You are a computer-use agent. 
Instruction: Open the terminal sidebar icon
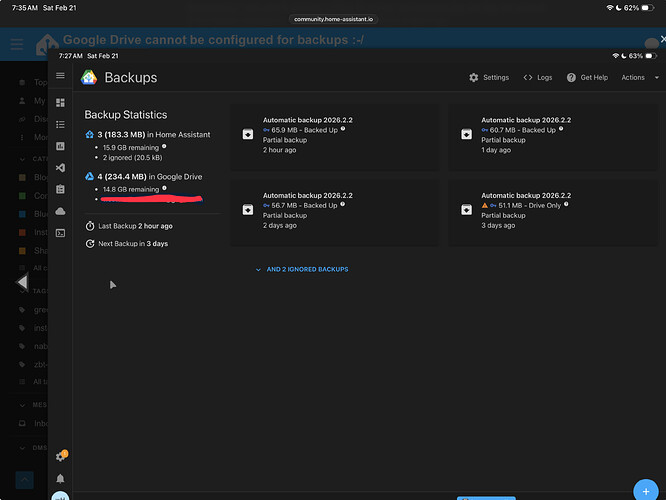tap(60, 233)
